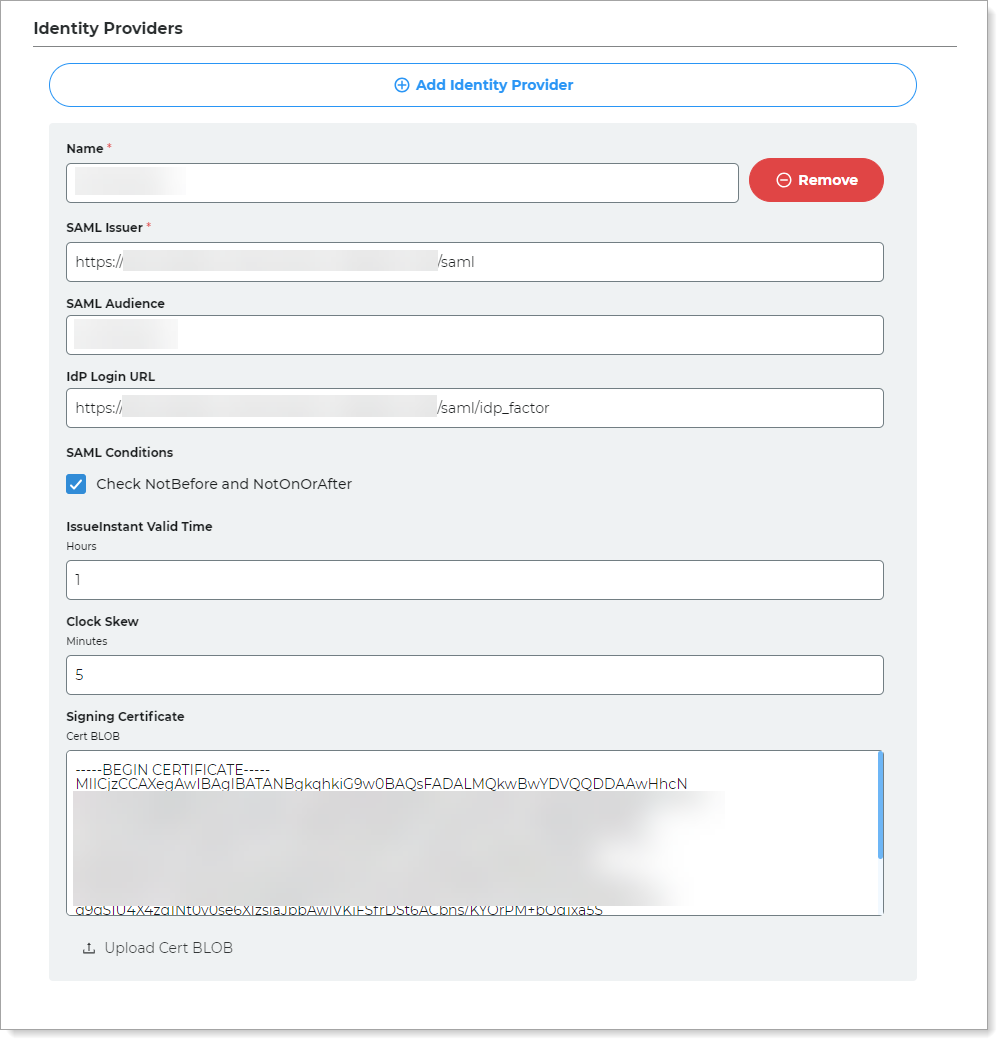Click the upload arrow icon beside Upload Cert BLOB
The height and width of the screenshot is (1045, 1003).
pos(89,948)
